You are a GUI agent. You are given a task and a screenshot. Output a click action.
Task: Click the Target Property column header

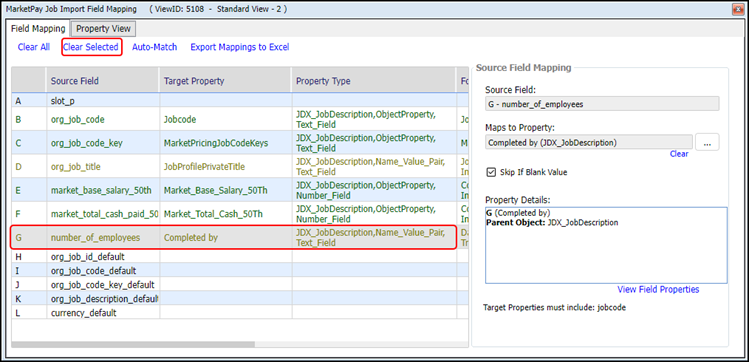pyautogui.click(x=225, y=81)
